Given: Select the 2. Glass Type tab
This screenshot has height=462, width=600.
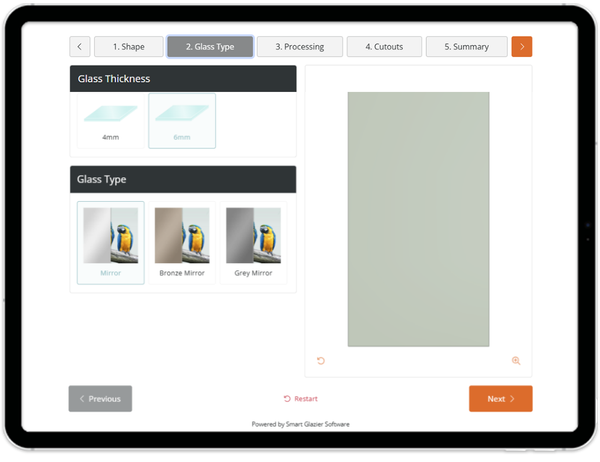Looking at the screenshot, I should click(210, 47).
